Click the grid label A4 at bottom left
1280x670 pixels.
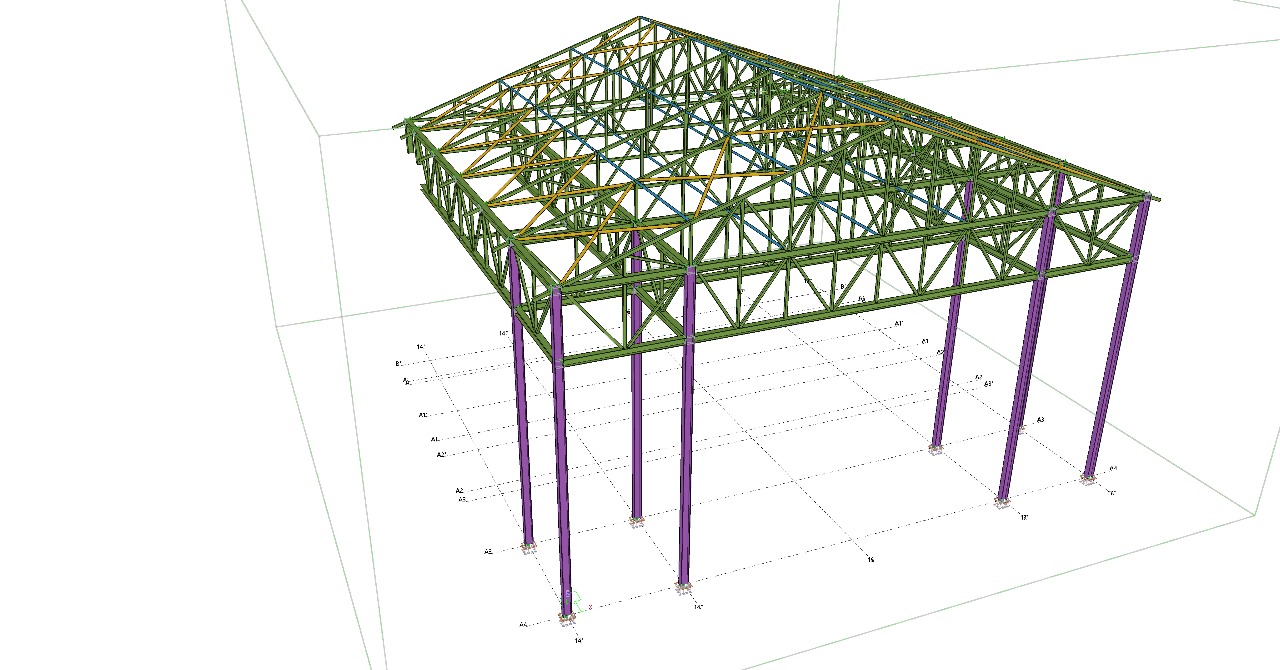pos(522,625)
